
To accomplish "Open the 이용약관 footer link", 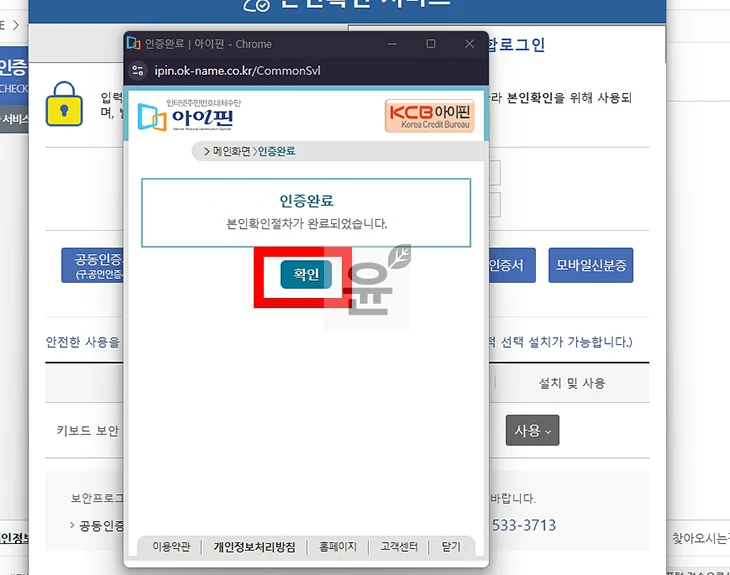I will pyautogui.click(x=171, y=547).
